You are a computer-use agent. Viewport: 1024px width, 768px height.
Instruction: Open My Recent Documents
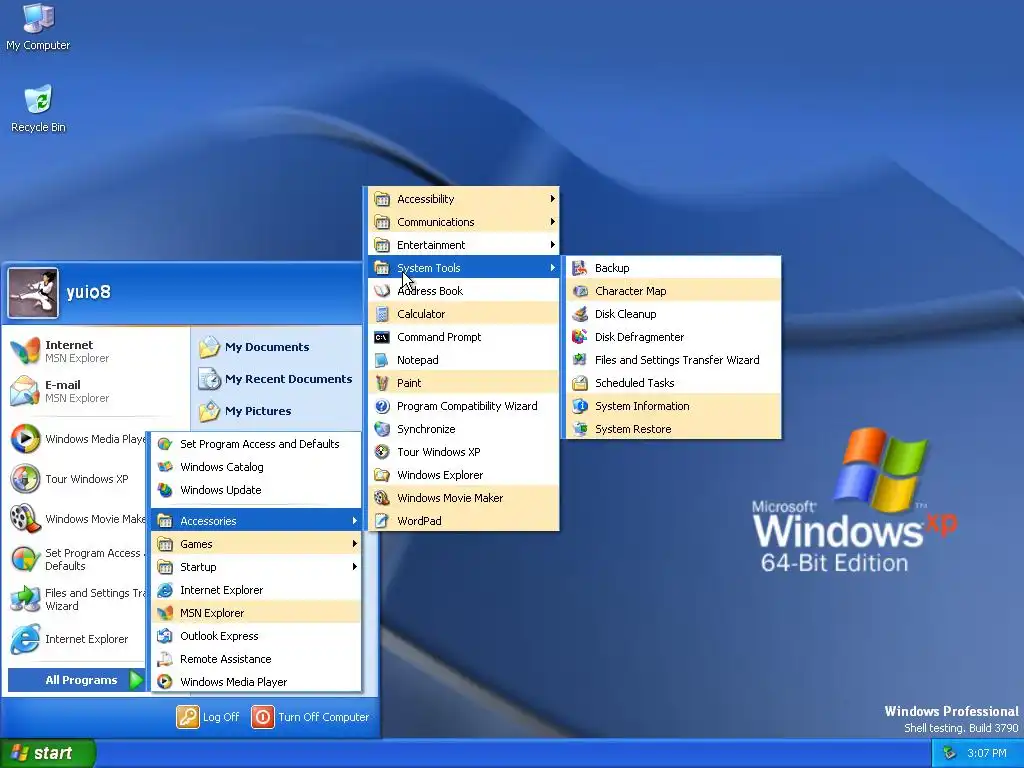point(277,379)
